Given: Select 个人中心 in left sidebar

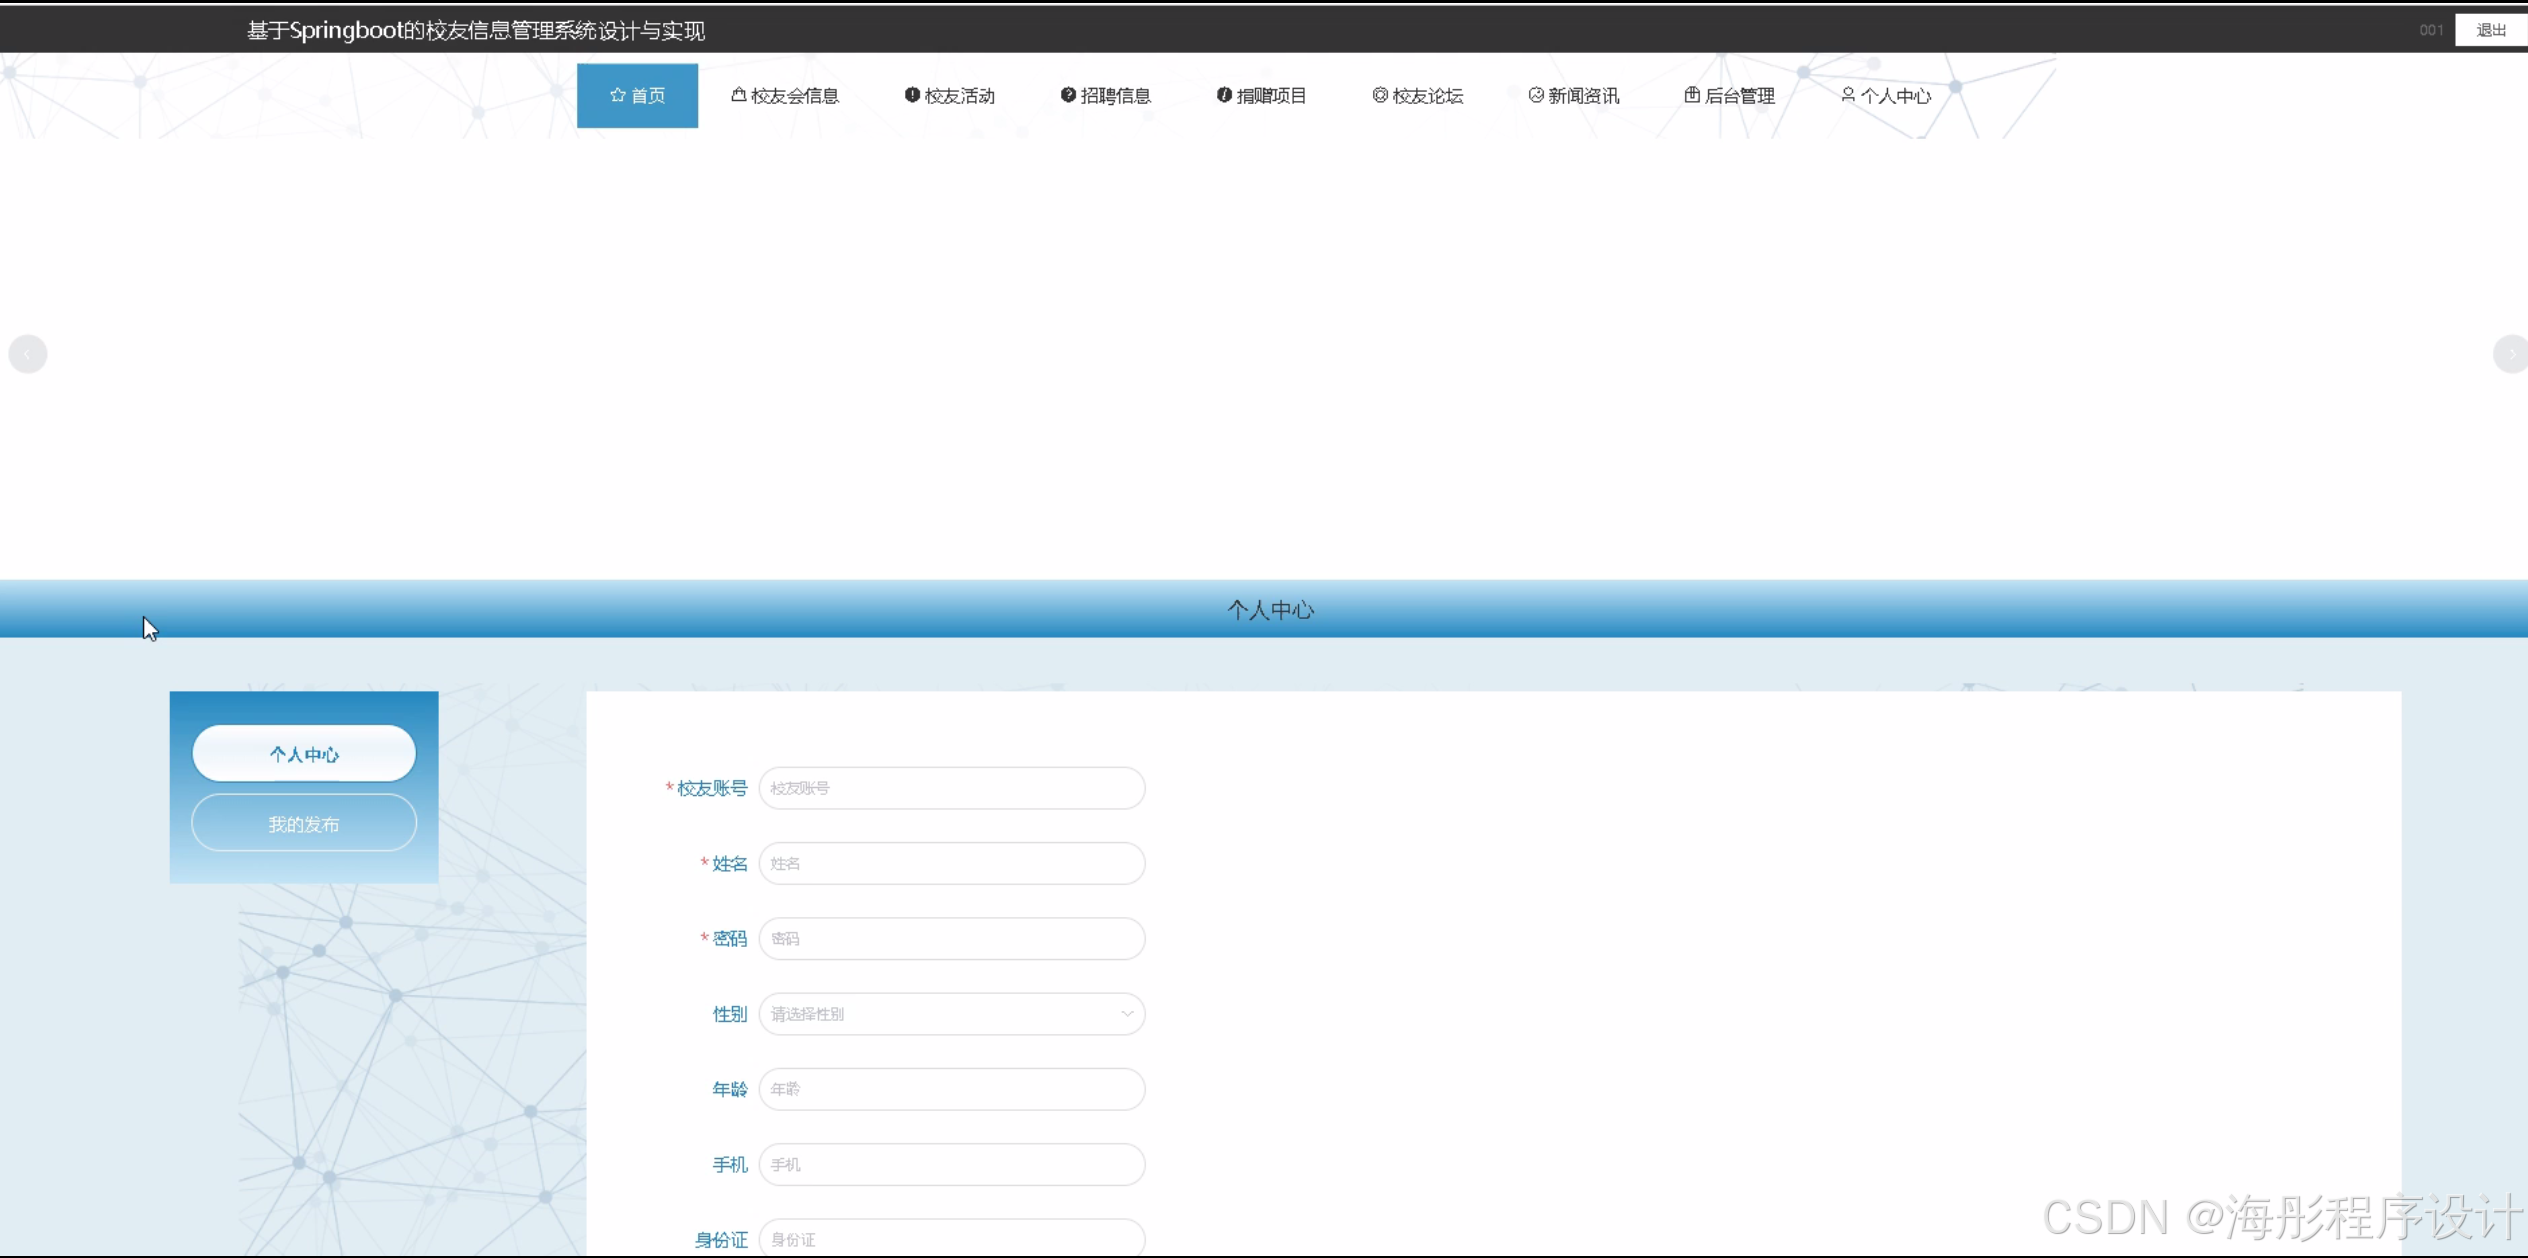Looking at the screenshot, I should point(304,754).
